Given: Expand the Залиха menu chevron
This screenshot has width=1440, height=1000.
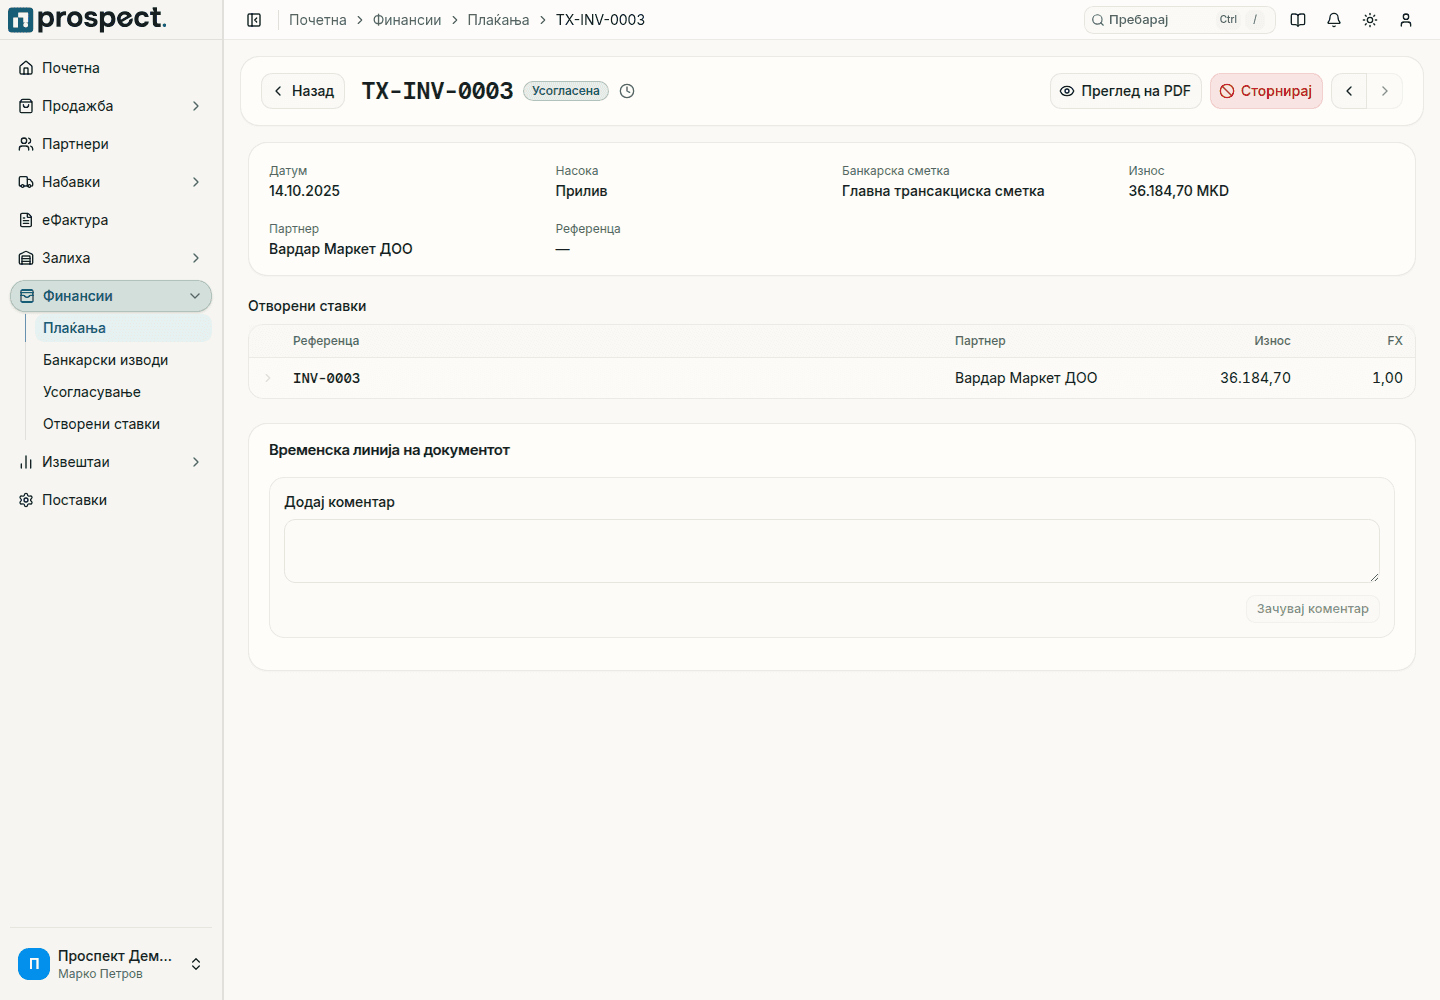Looking at the screenshot, I should (196, 258).
